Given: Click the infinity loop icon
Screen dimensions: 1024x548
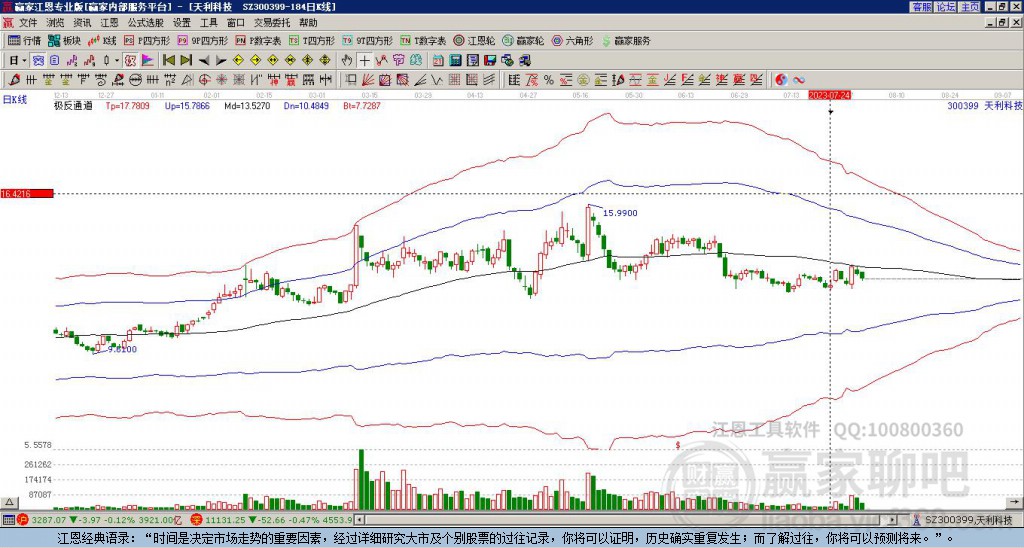Looking at the screenshot, I should 799,80.
